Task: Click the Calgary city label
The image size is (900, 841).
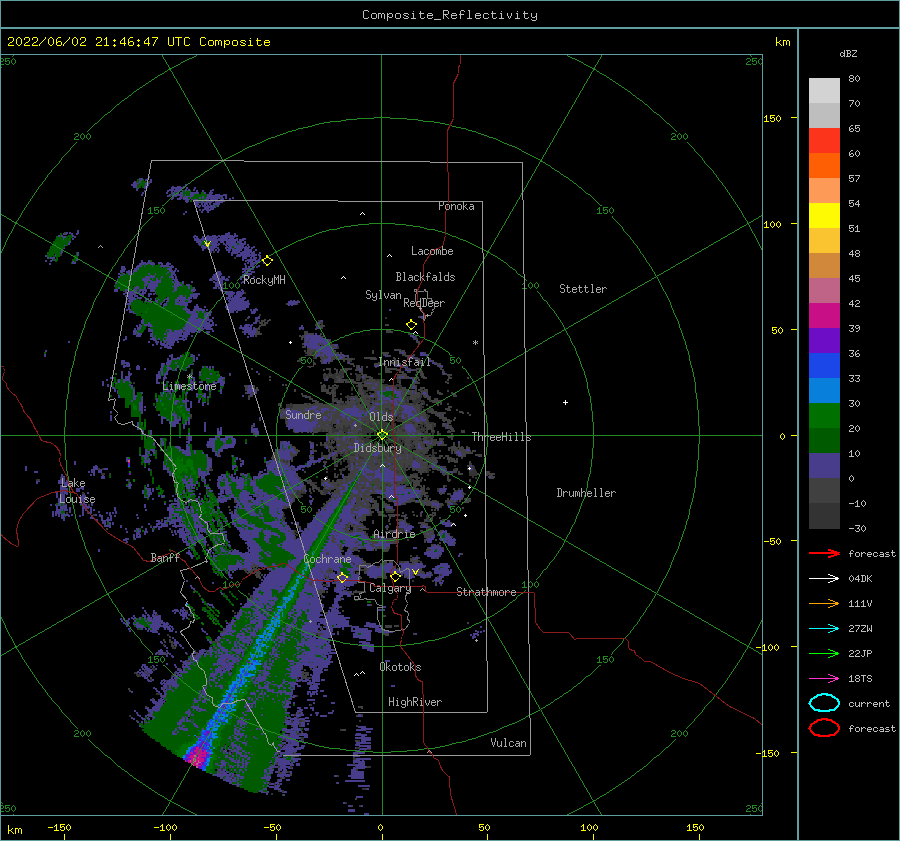Action: (x=390, y=588)
